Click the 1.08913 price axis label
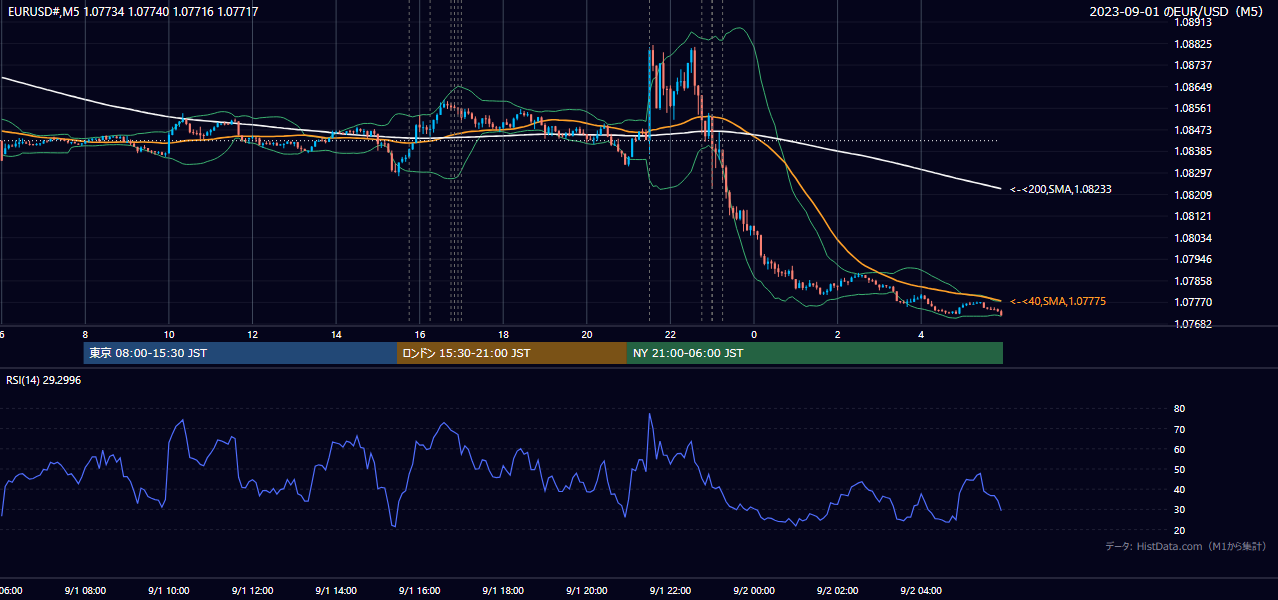This screenshot has width=1278, height=600. click(1194, 22)
